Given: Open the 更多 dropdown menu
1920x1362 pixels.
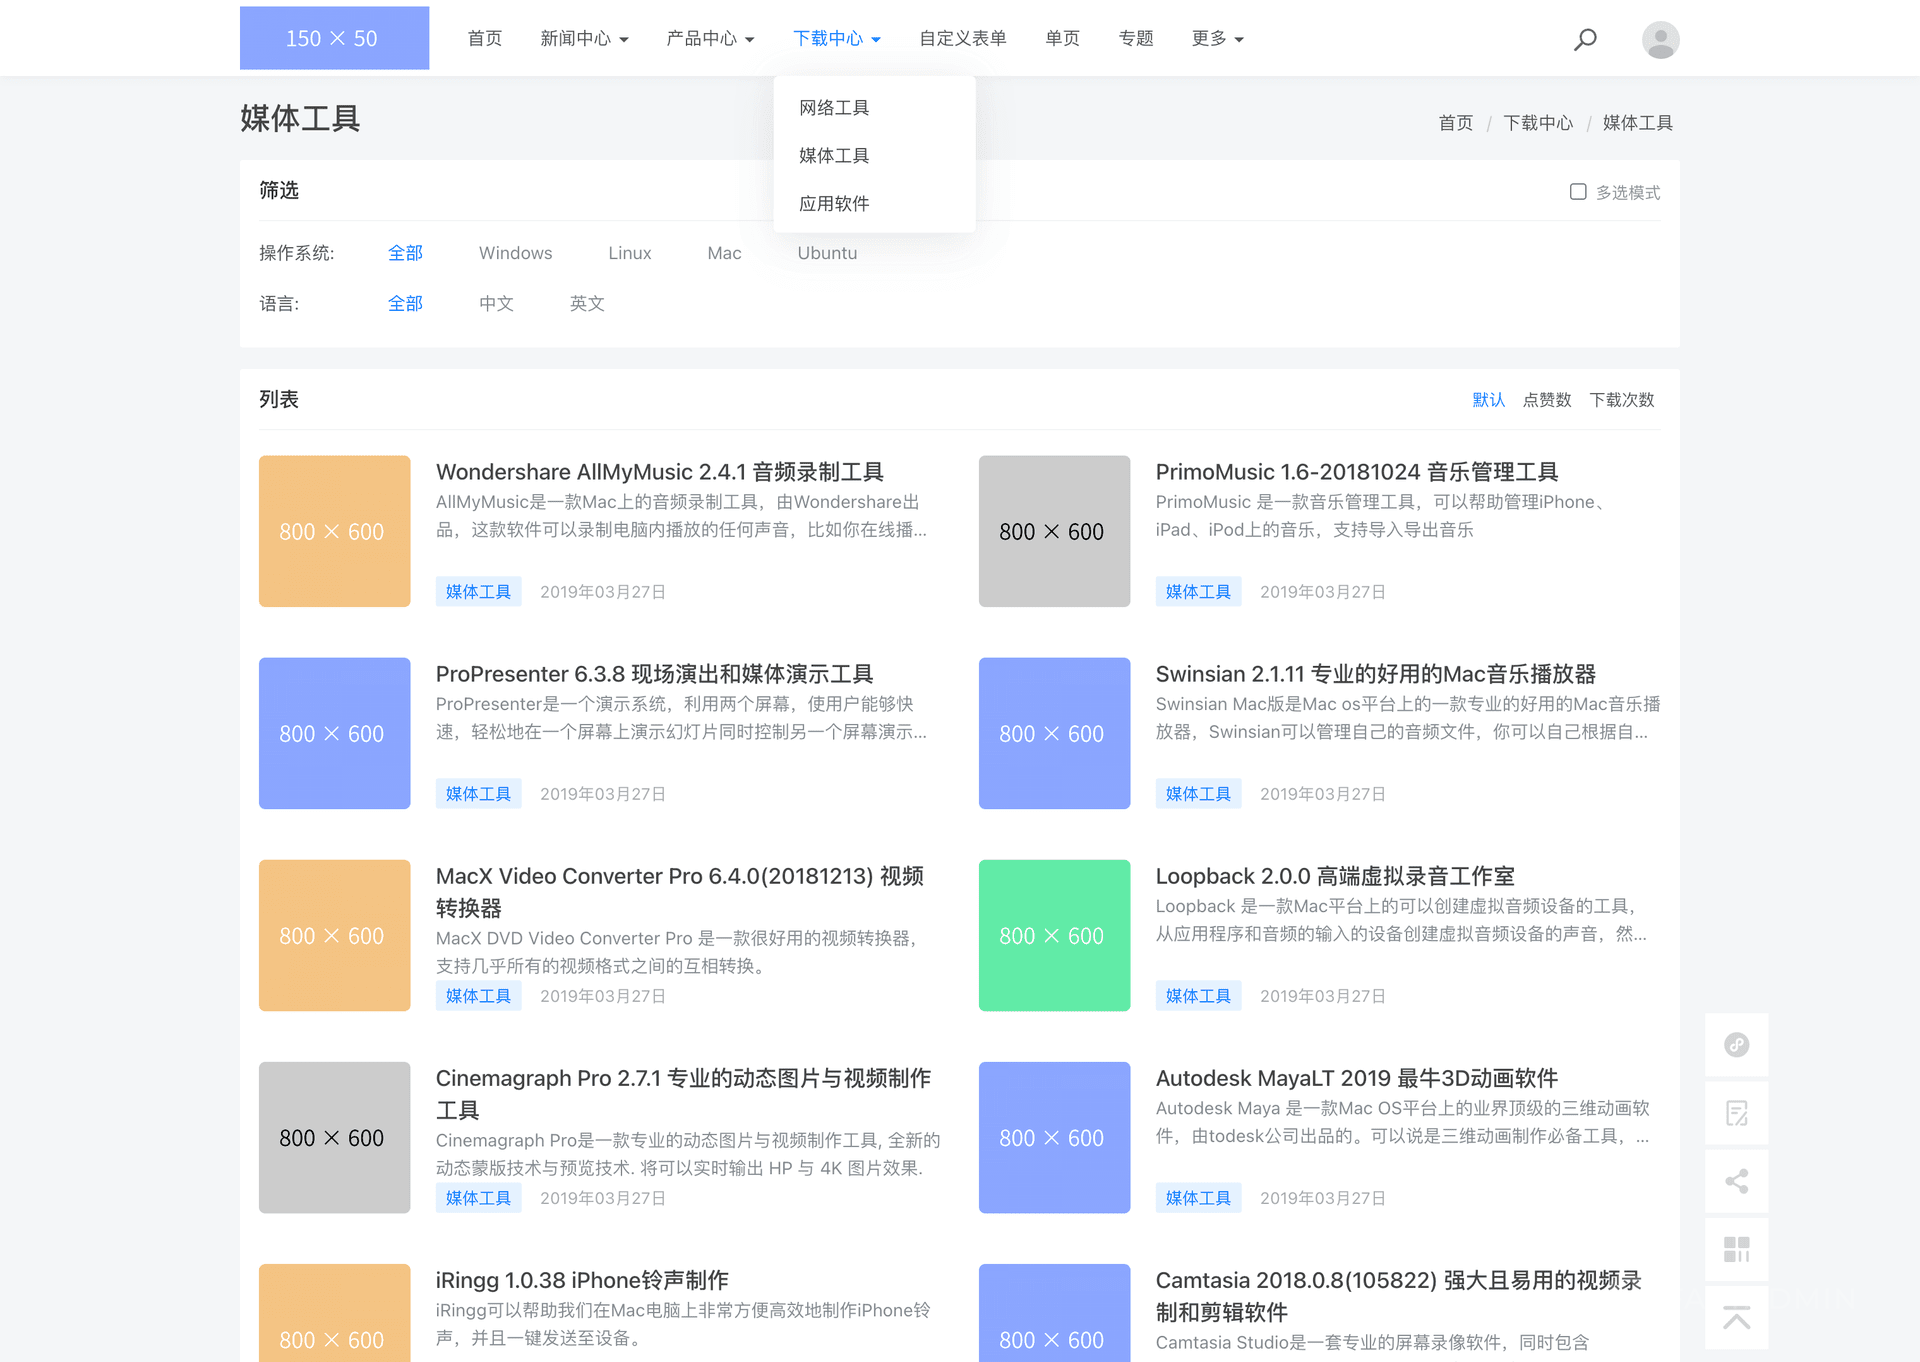Looking at the screenshot, I should [x=1217, y=39].
